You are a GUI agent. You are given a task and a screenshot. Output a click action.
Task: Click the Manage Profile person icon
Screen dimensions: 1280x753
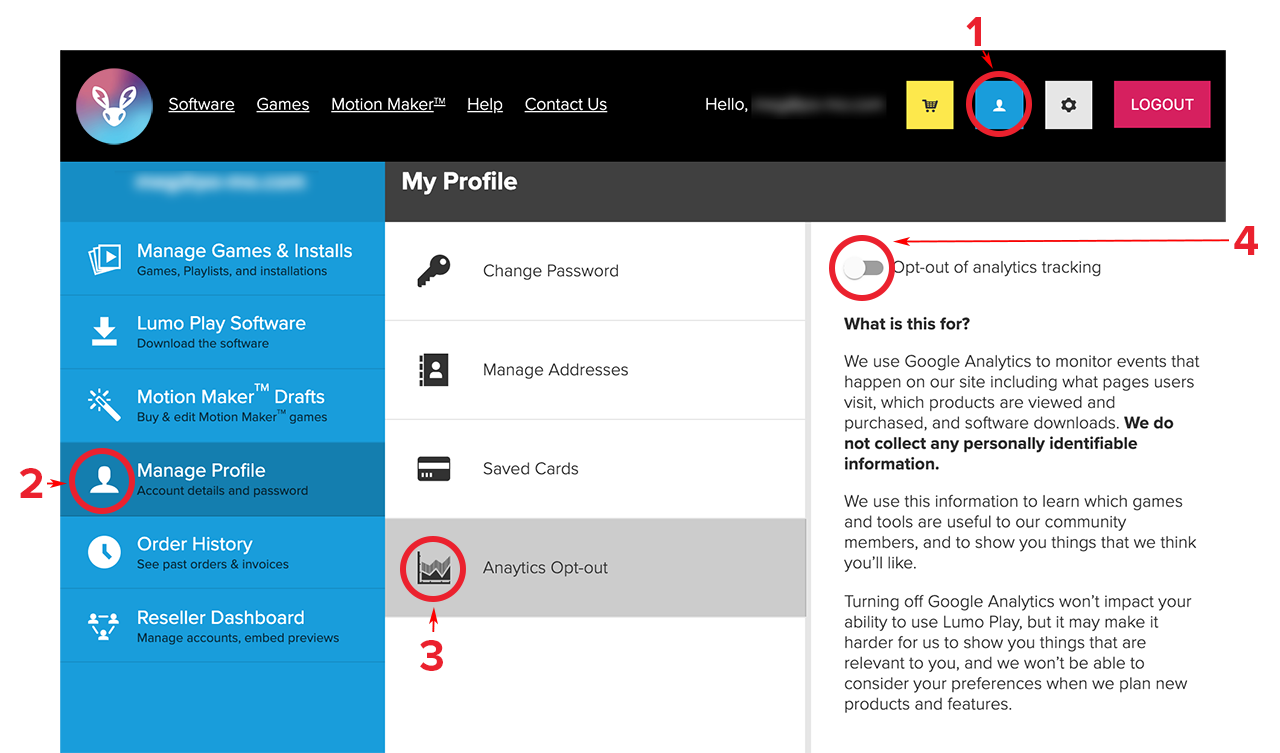[104, 479]
